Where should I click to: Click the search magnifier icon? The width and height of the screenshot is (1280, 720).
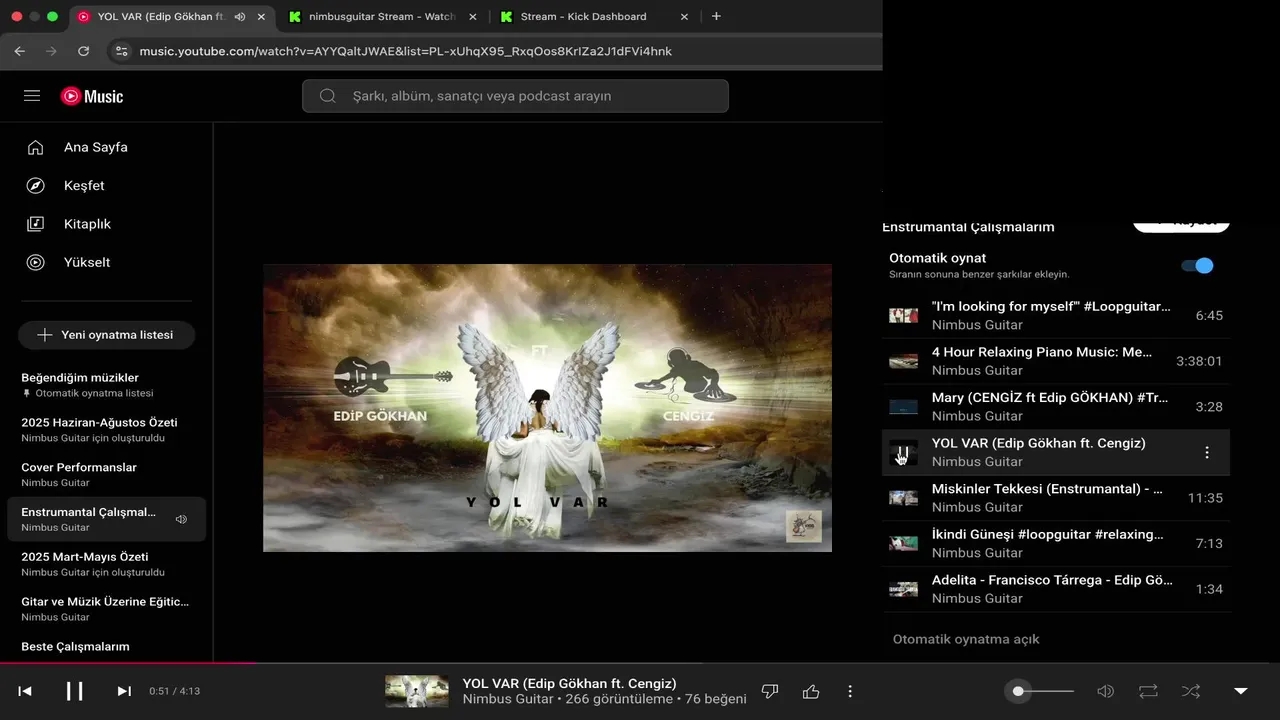(x=327, y=96)
